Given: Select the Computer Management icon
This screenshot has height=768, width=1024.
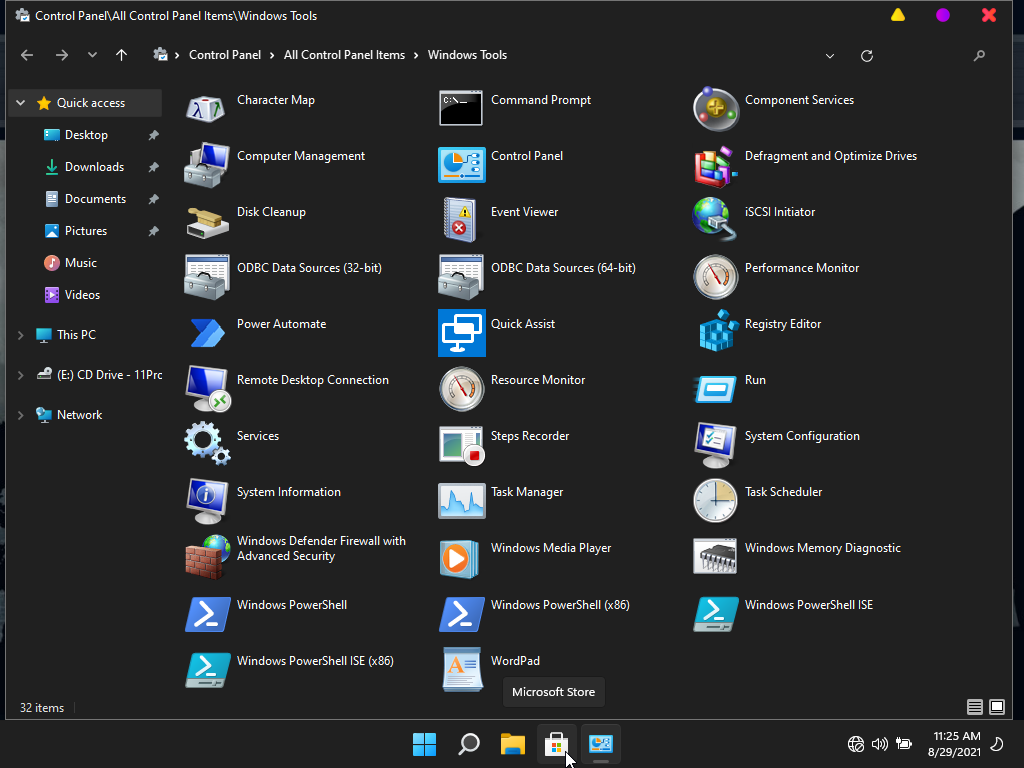Looking at the screenshot, I should point(206,165).
